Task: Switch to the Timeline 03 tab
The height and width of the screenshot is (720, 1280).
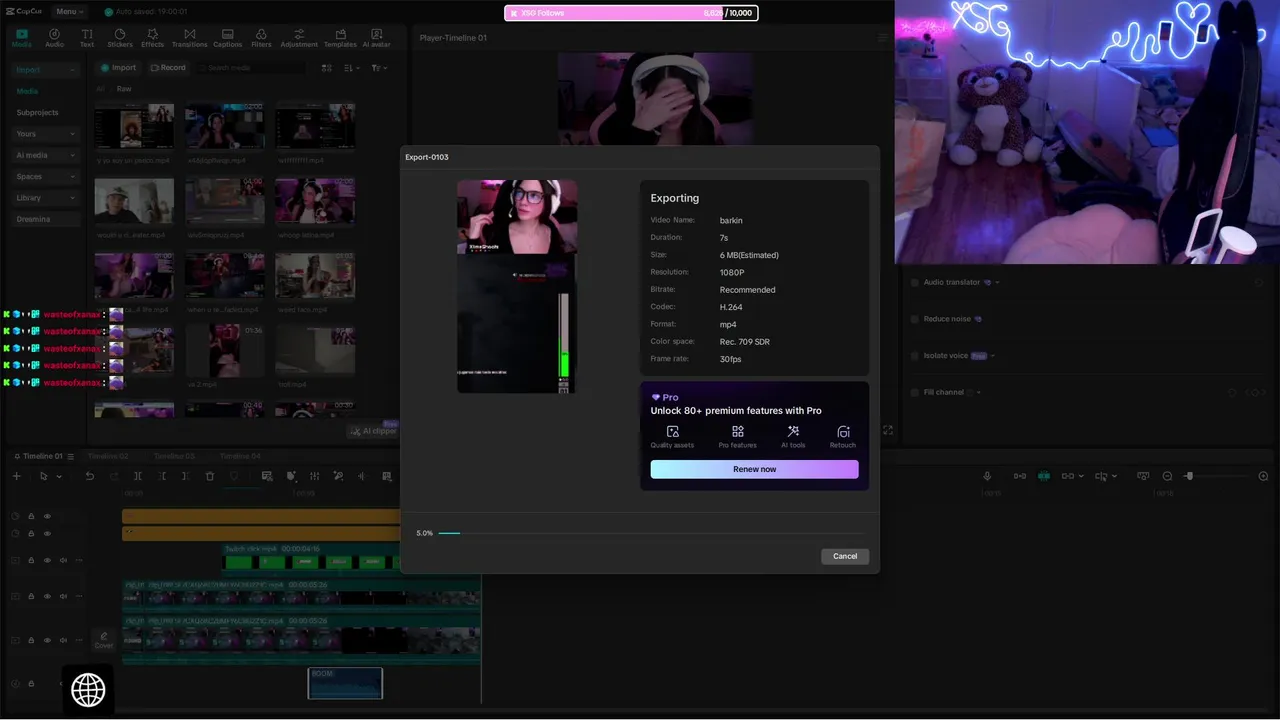Action: 174,456
